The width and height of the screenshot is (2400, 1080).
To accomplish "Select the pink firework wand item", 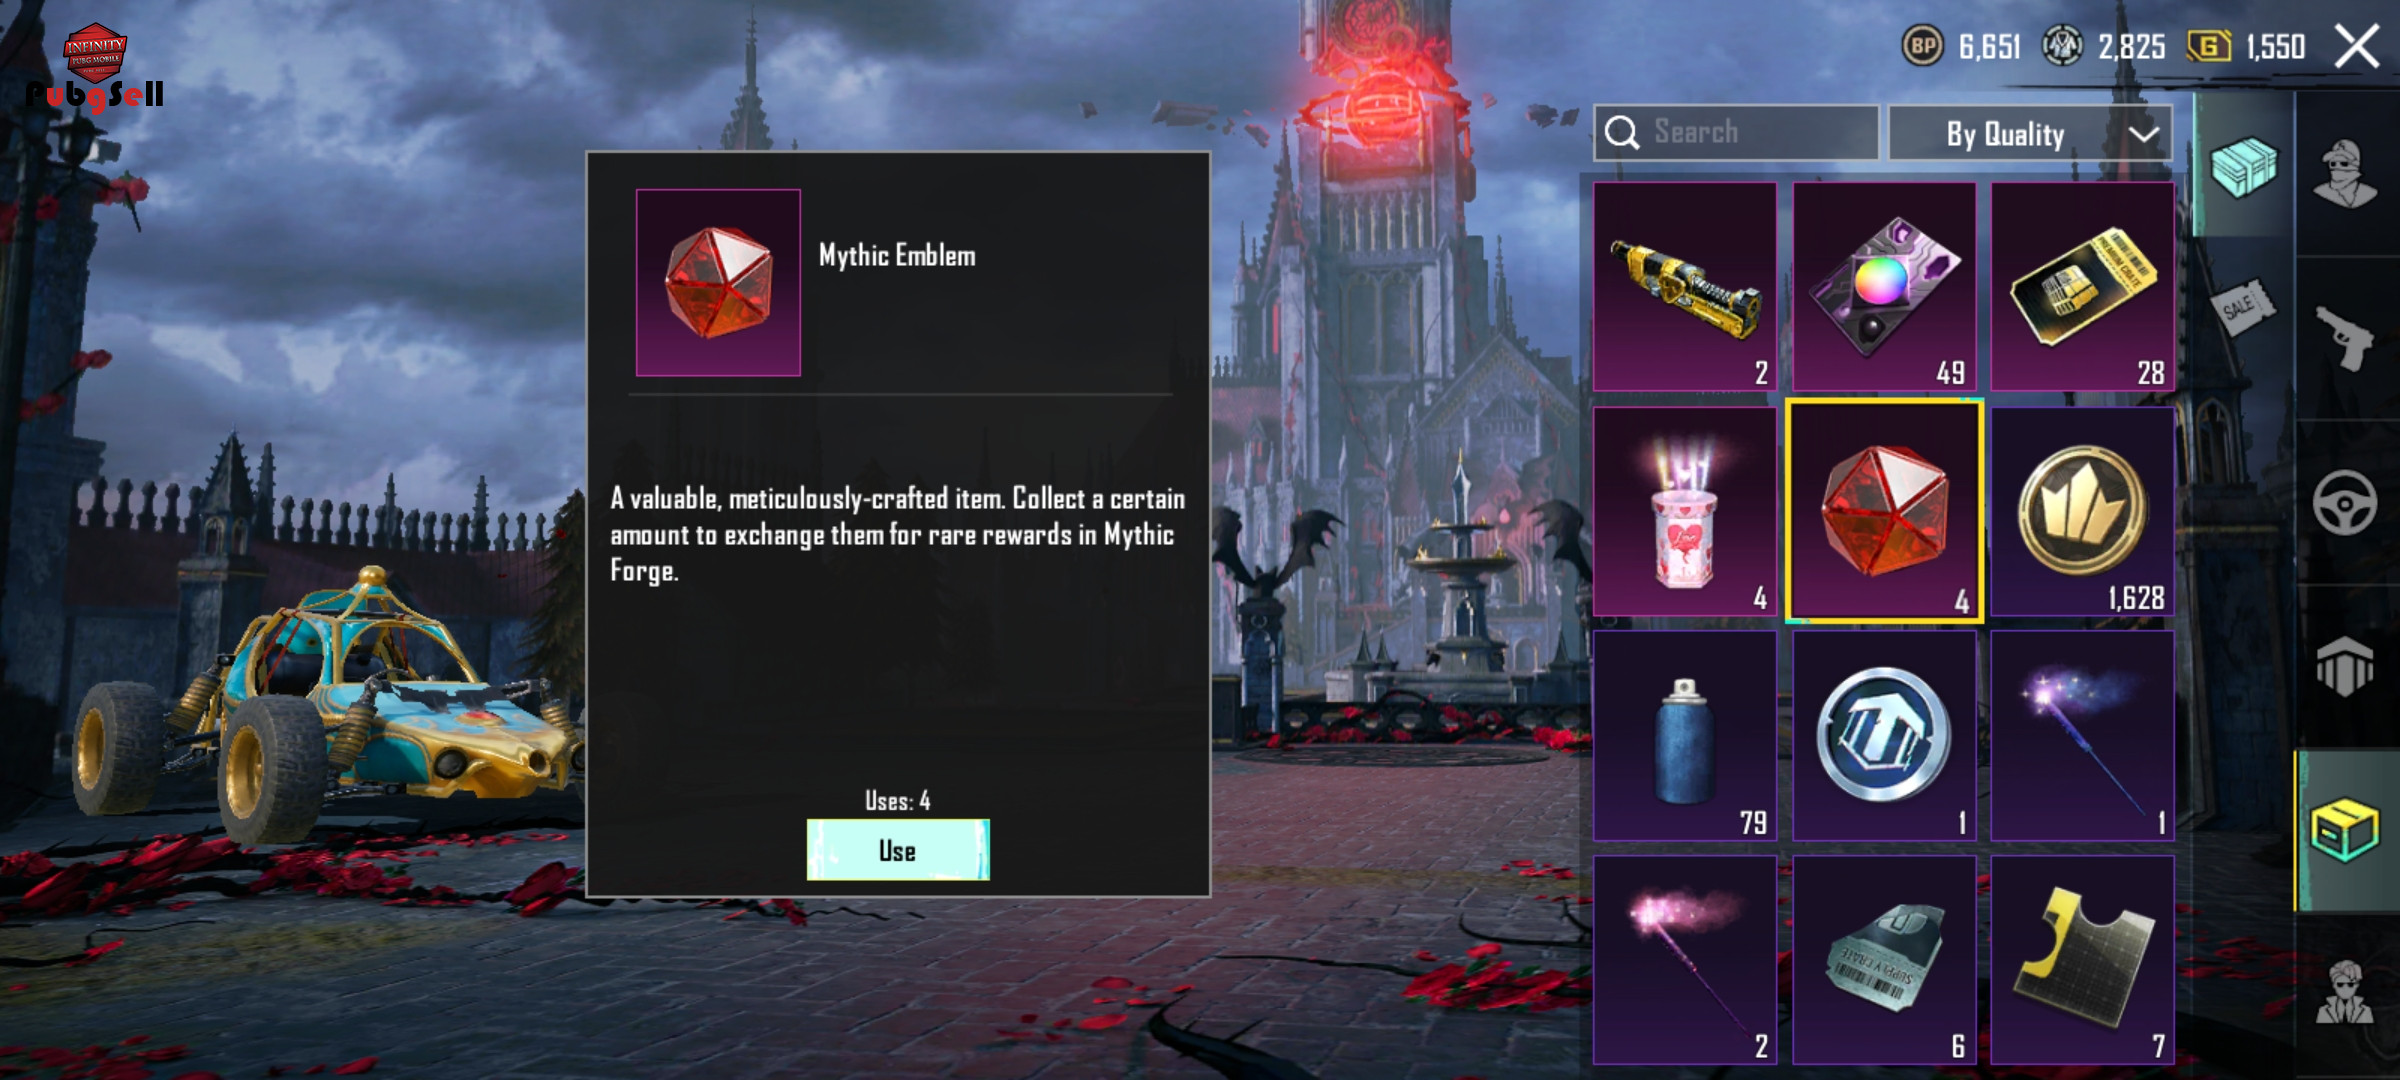I will click(1685, 960).
